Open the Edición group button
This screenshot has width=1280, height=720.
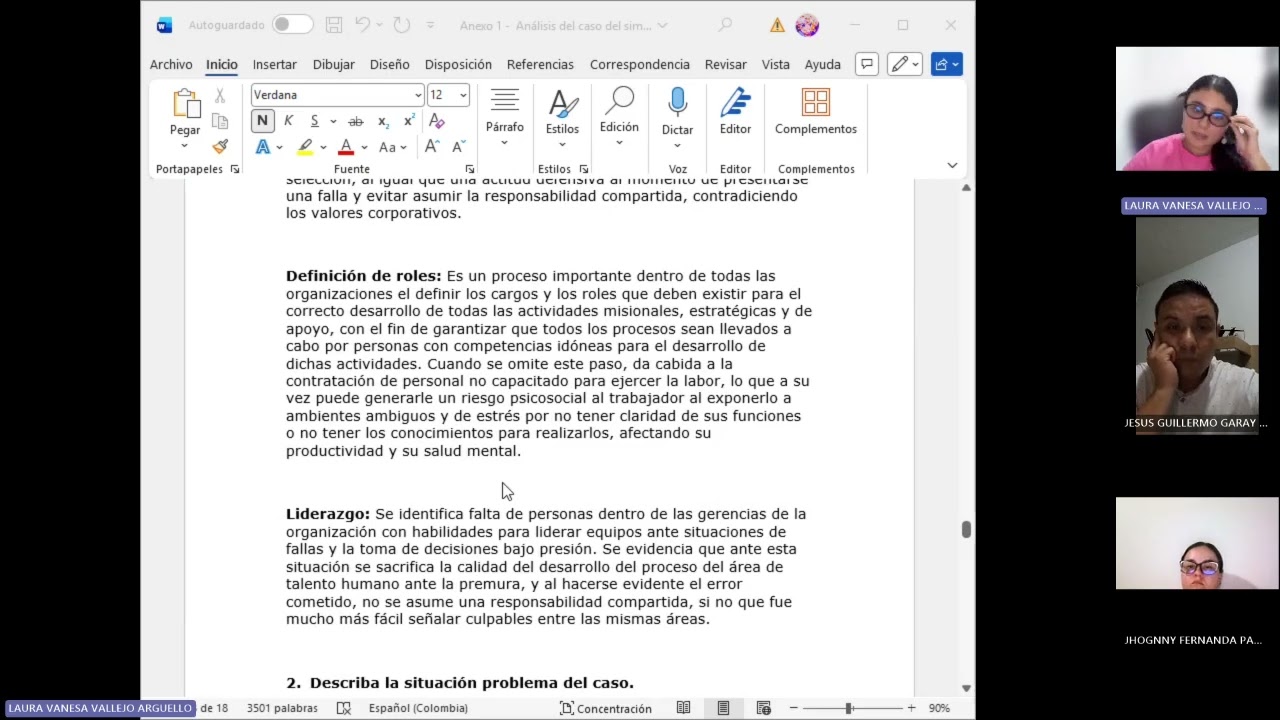[619, 117]
